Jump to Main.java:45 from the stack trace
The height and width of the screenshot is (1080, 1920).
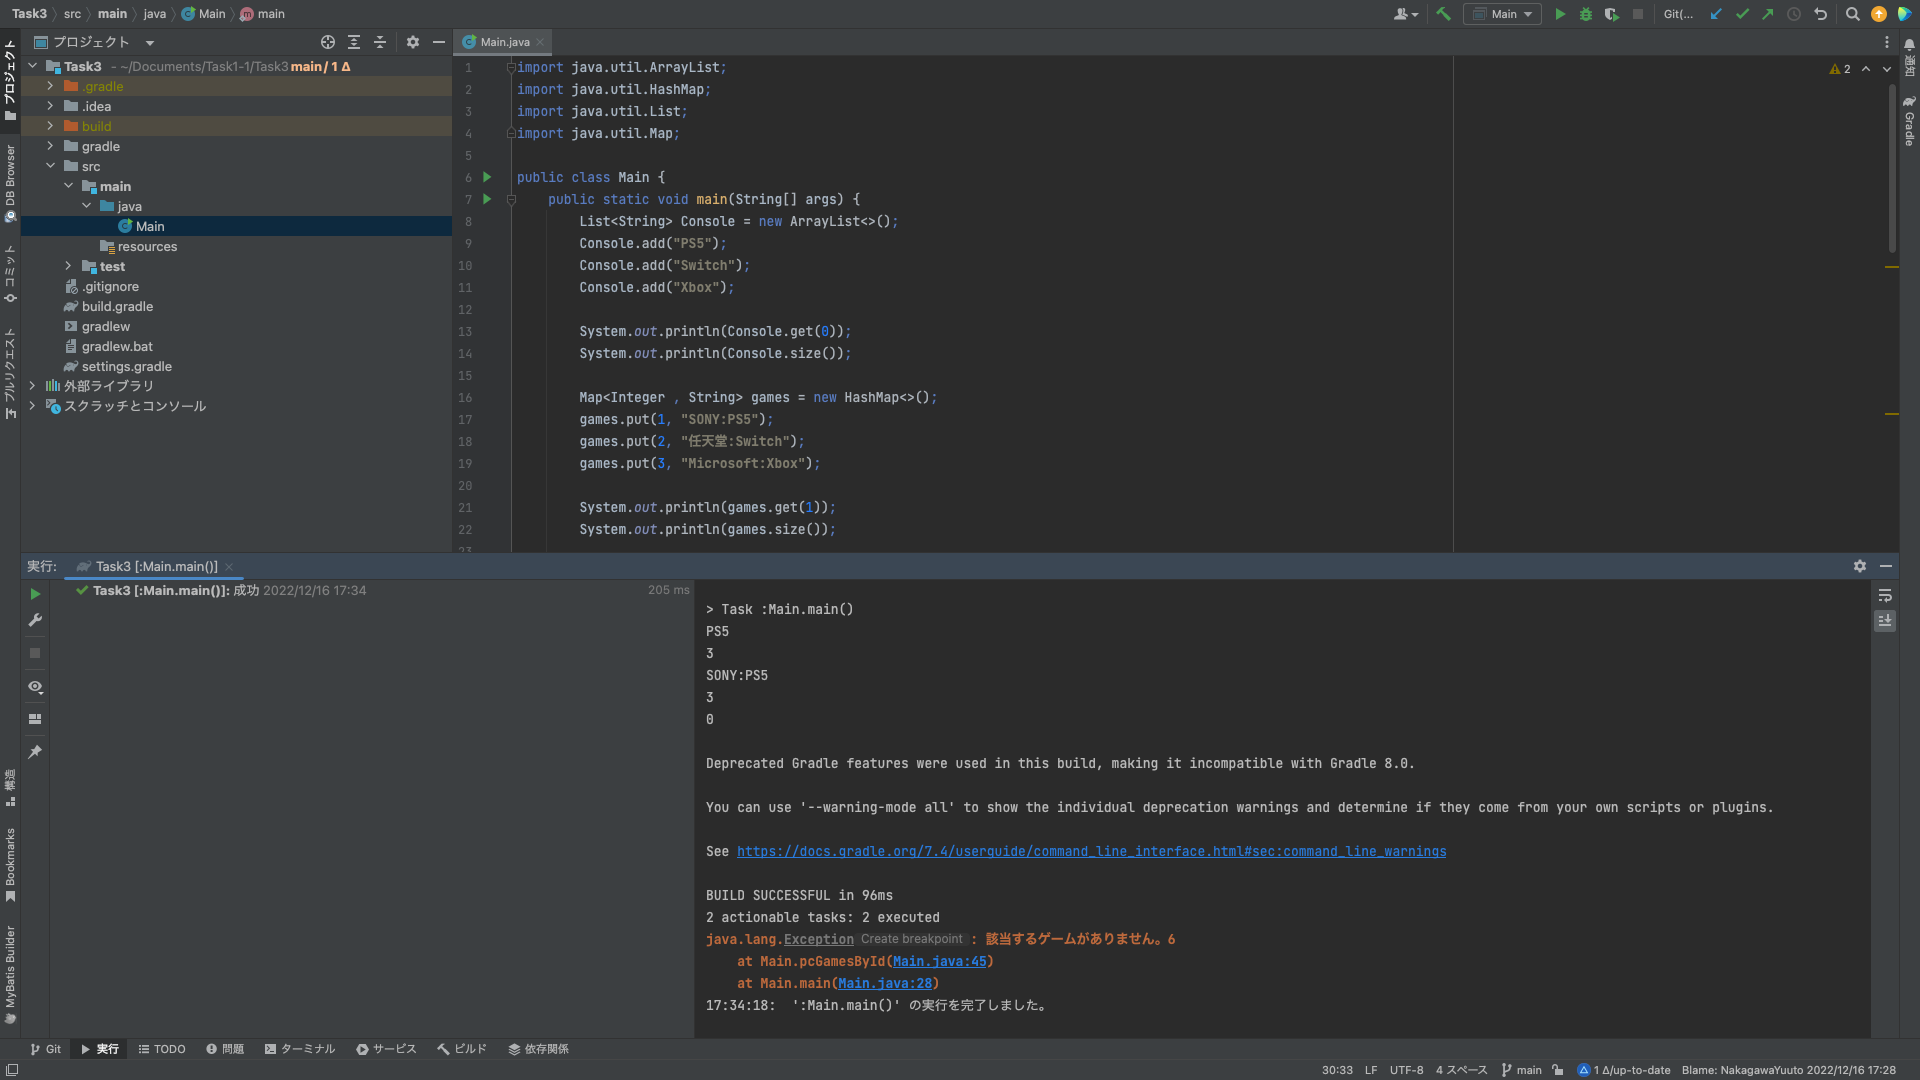939,961
